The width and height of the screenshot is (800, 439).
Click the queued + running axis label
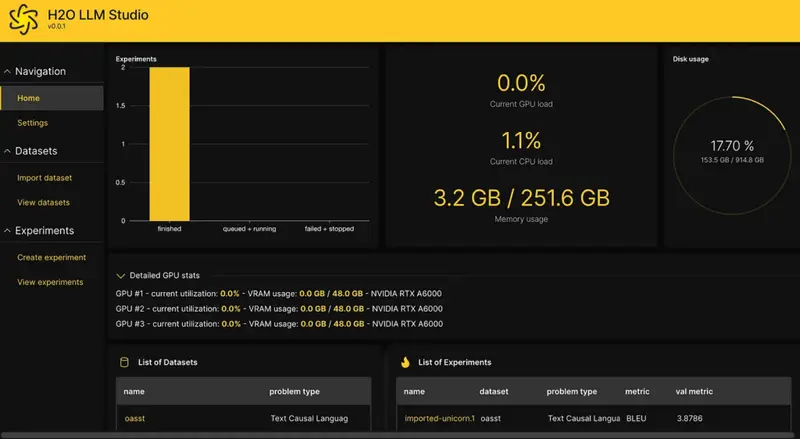tap(249, 229)
